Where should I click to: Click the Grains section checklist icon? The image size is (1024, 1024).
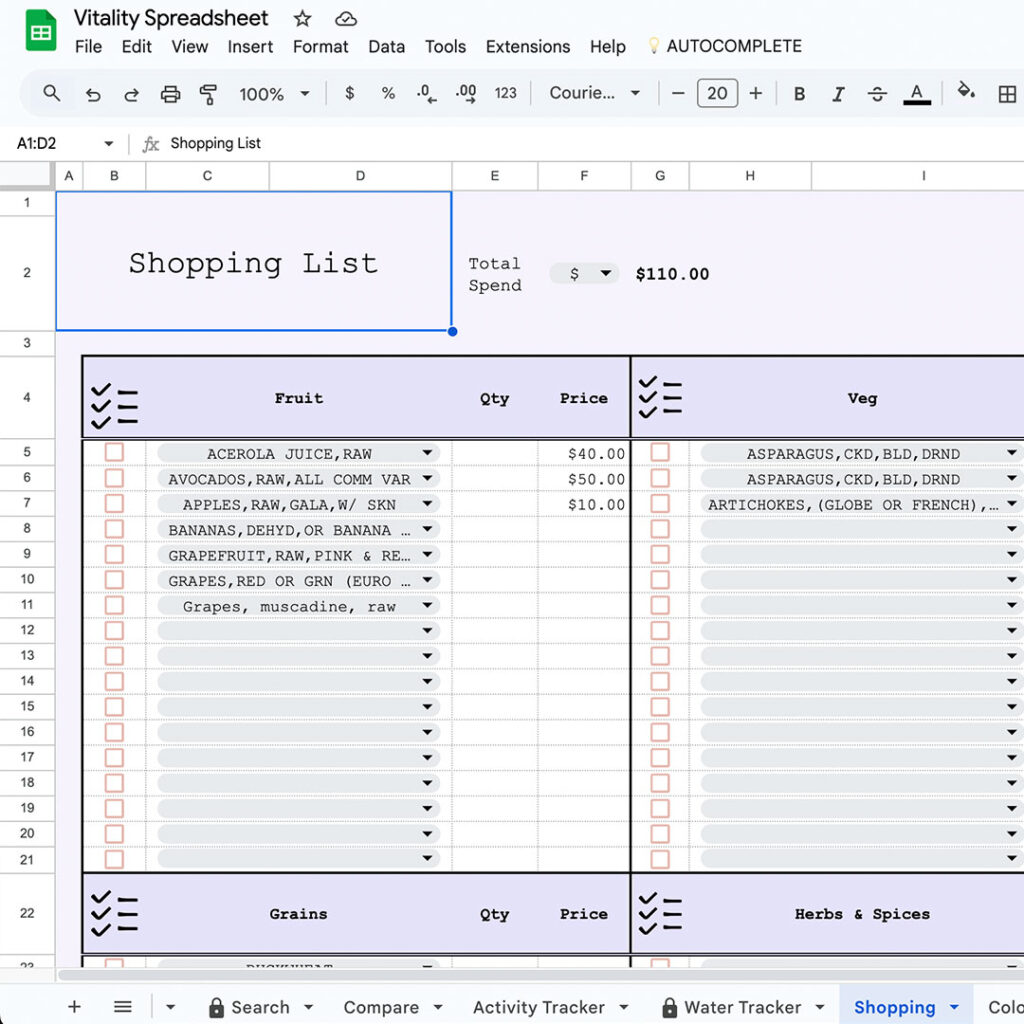point(114,913)
